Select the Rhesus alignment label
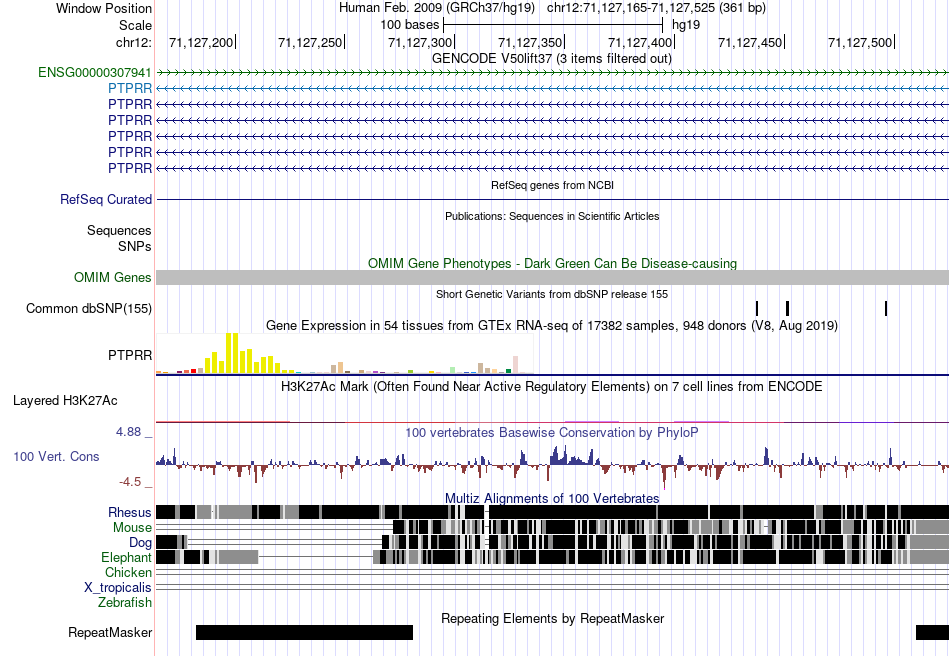950x656 pixels. pyautogui.click(x=130, y=512)
